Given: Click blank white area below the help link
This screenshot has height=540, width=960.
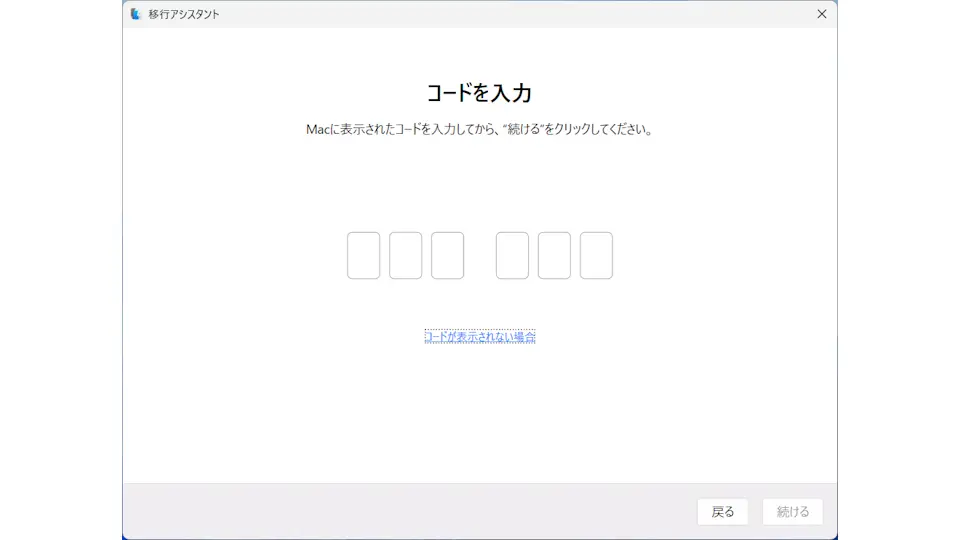Looking at the screenshot, I should pos(480,420).
